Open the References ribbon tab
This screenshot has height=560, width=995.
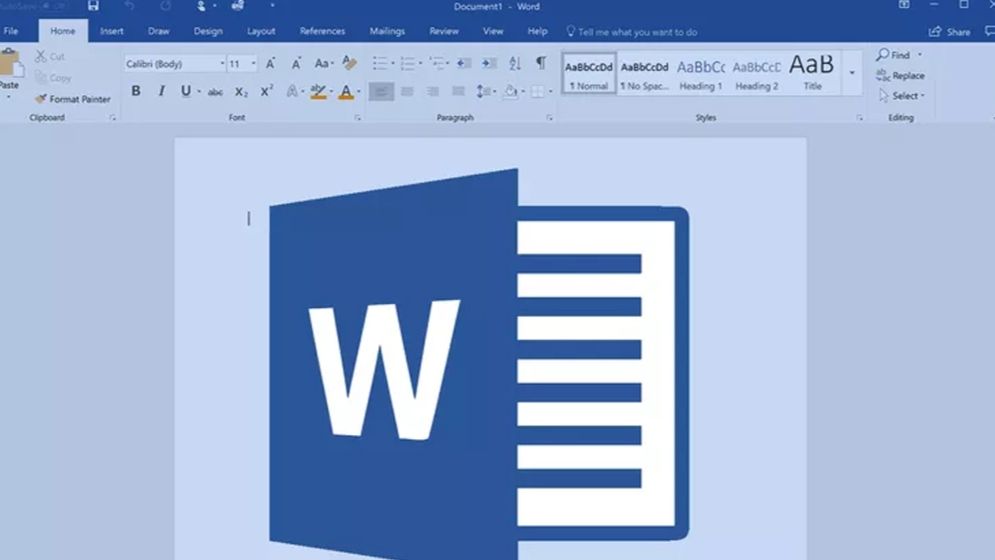322,31
